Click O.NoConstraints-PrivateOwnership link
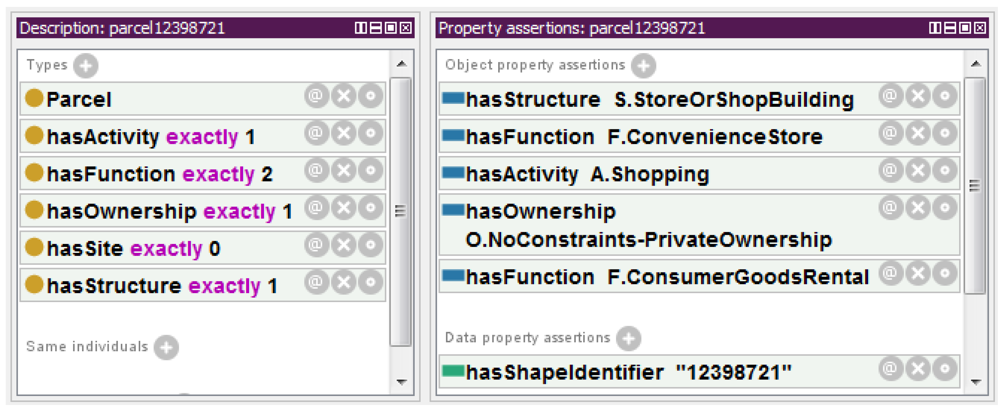Viewport: 1000px width, 411px height. (649, 240)
